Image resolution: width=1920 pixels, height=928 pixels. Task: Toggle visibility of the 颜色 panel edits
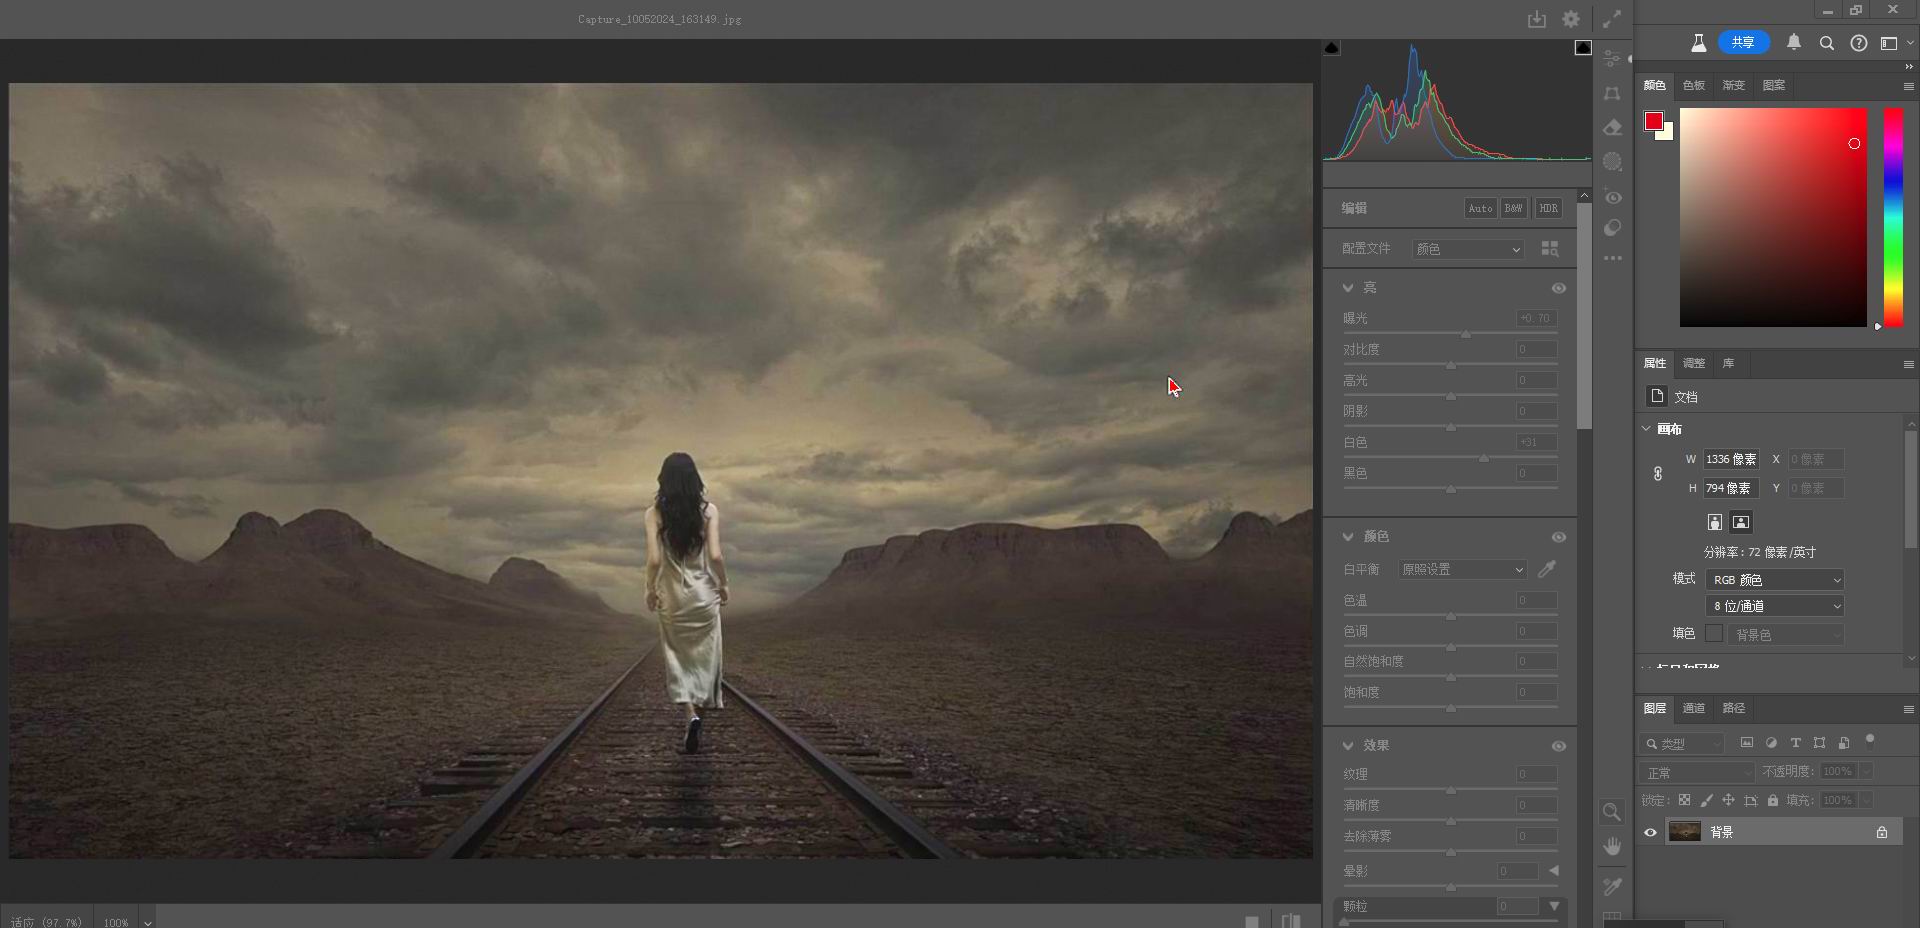point(1558,537)
